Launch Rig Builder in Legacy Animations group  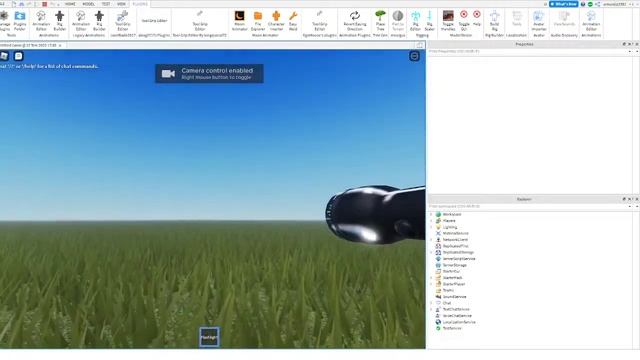pos(99,21)
